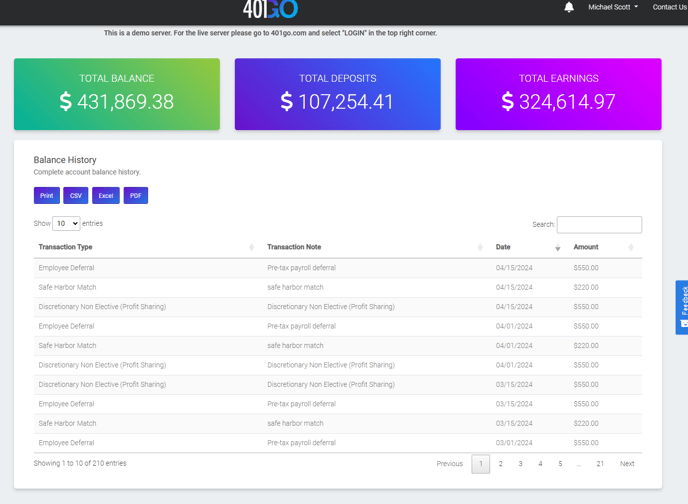This screenshot has height=504, width=688.
Task: Sort by Transaction Type column arrows
Action: tap(251, 247)
